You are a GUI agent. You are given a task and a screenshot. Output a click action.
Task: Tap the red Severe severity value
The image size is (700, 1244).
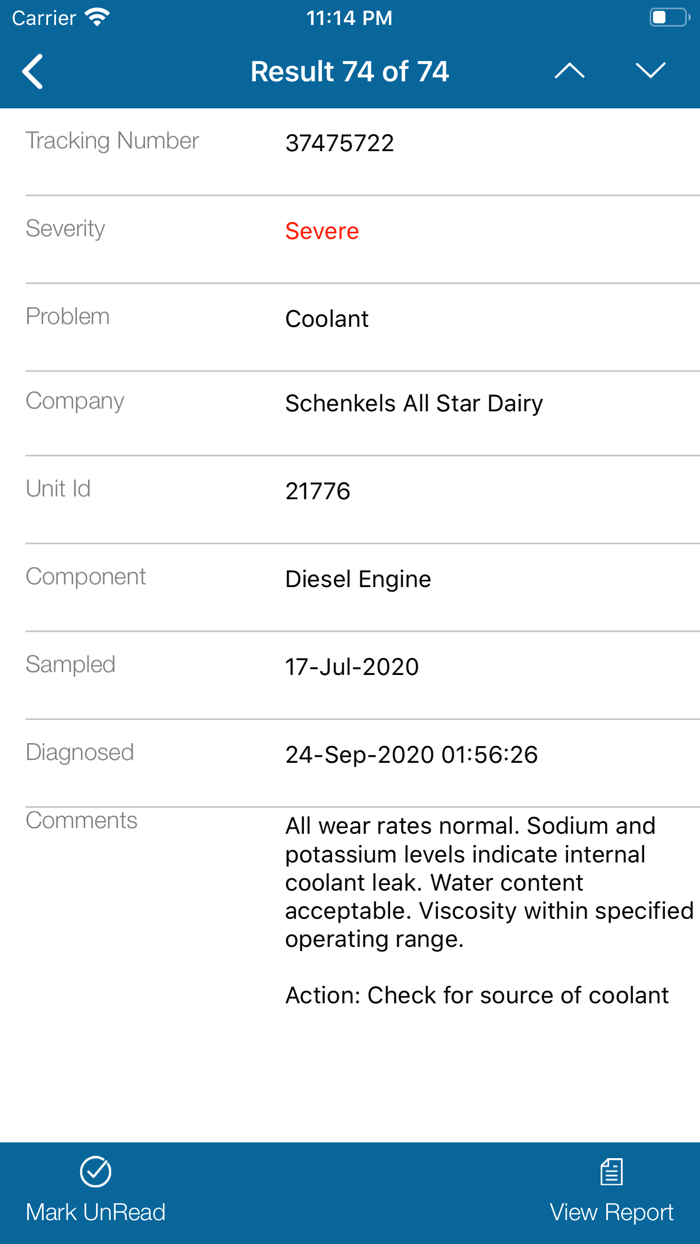(321, 231)
